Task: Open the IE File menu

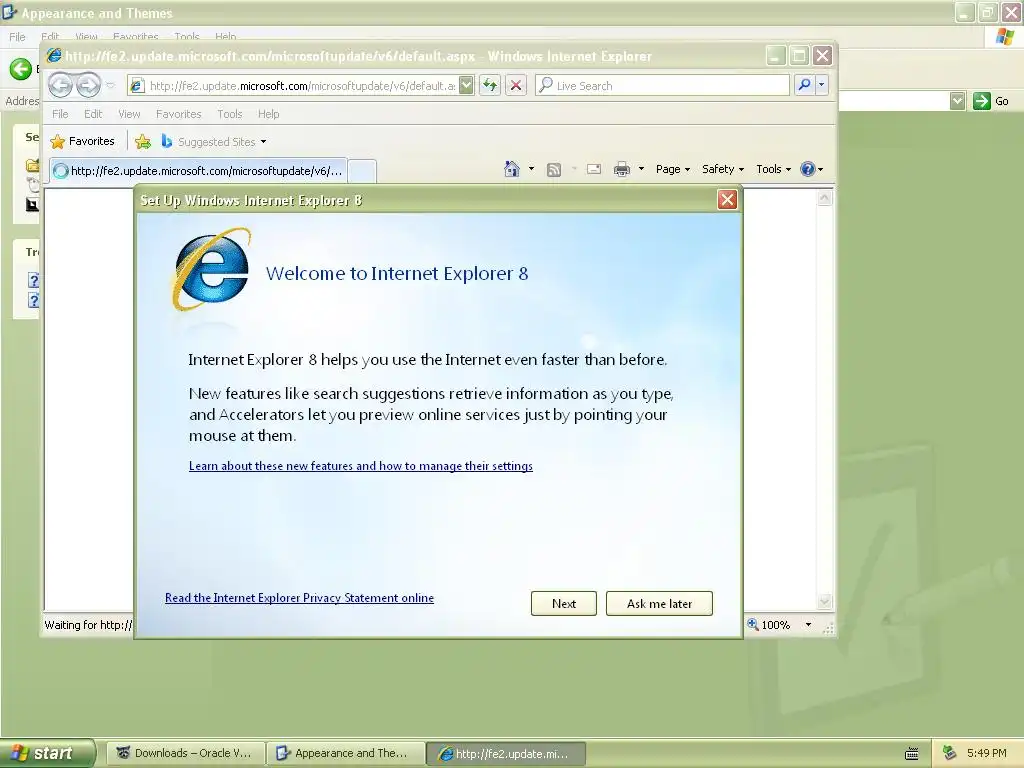Action: [60, 114]
